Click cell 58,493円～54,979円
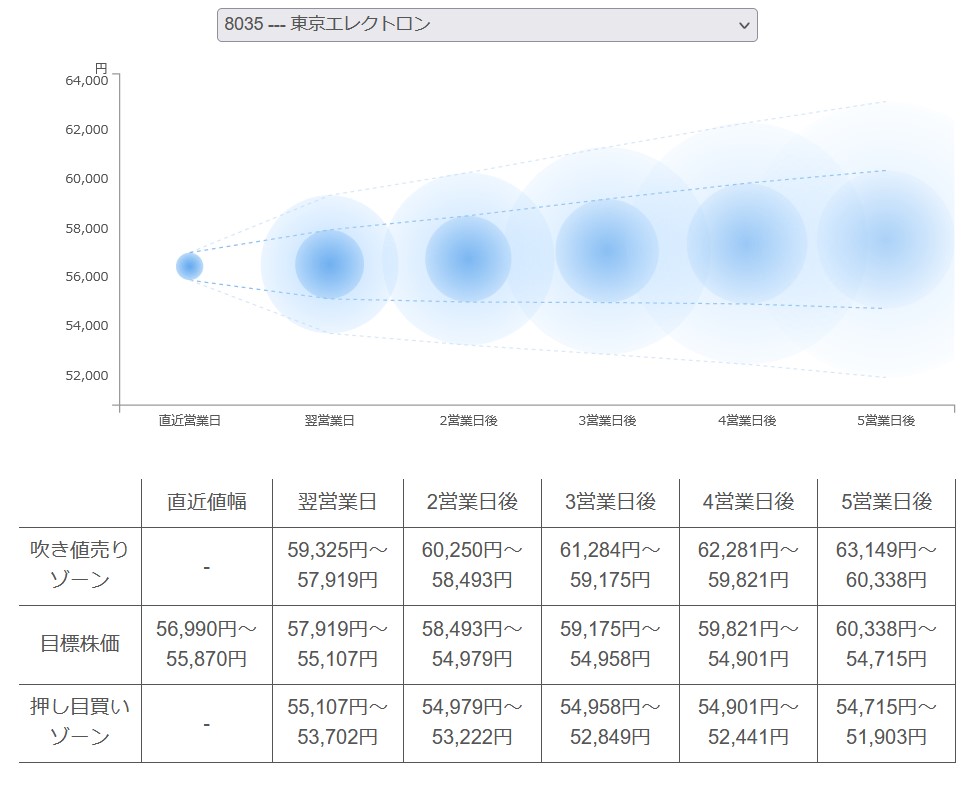The image size is (975, 797). (x=473, y=644)
